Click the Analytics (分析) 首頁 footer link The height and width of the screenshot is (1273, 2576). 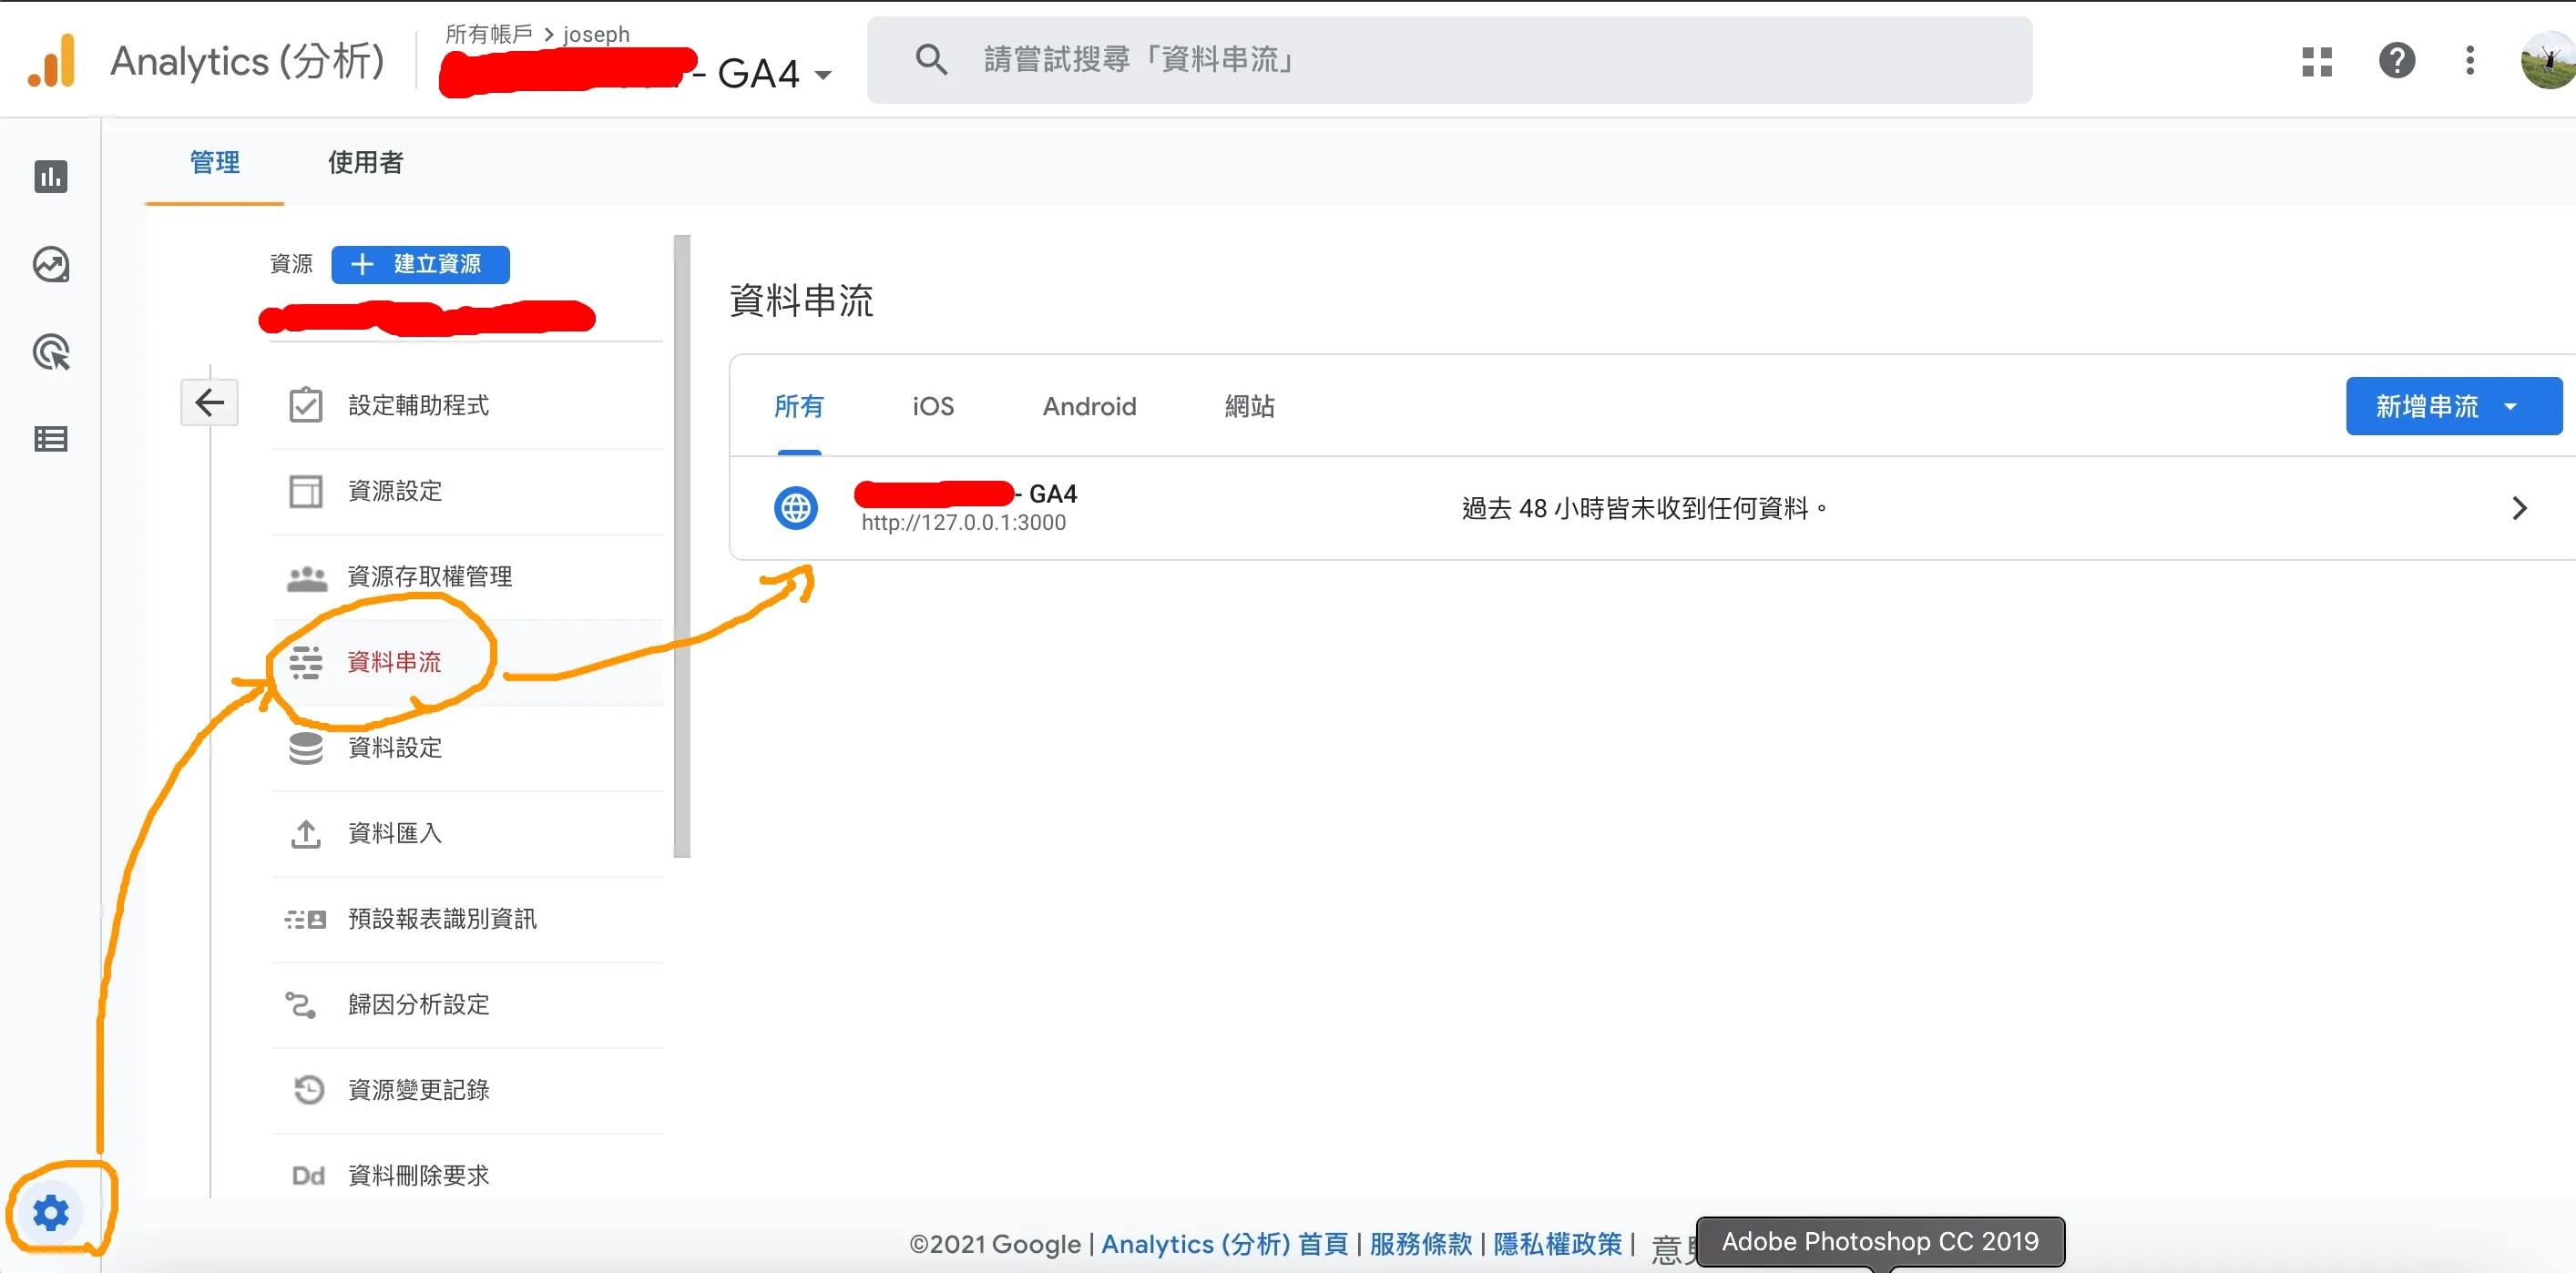point(1224,1244)
